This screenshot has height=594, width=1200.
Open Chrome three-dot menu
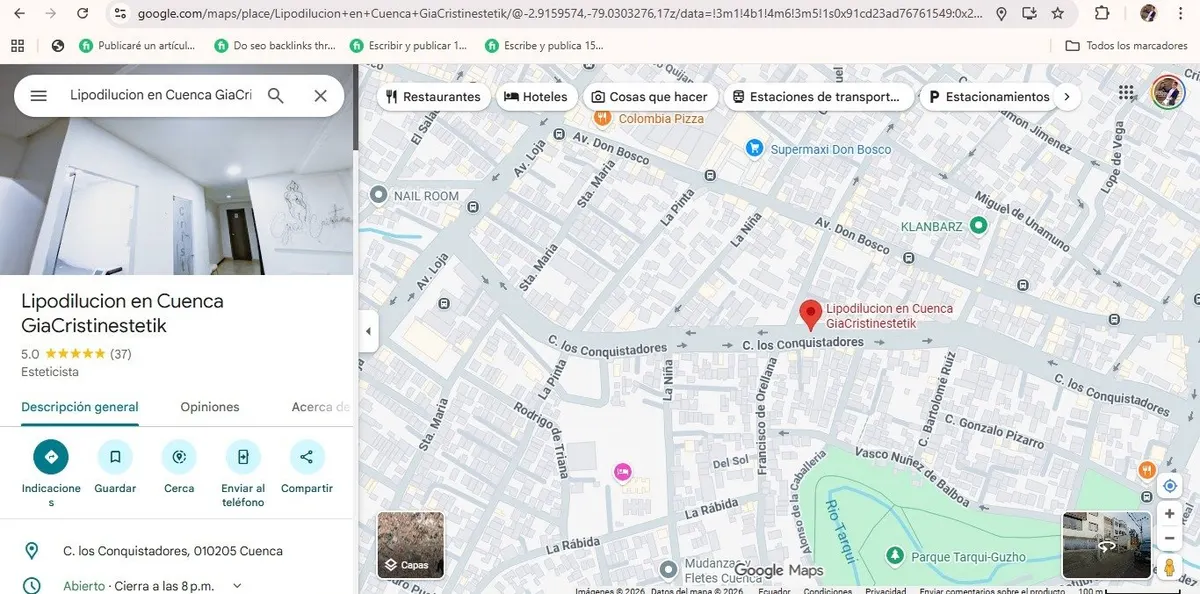(x=1181, y=13)
